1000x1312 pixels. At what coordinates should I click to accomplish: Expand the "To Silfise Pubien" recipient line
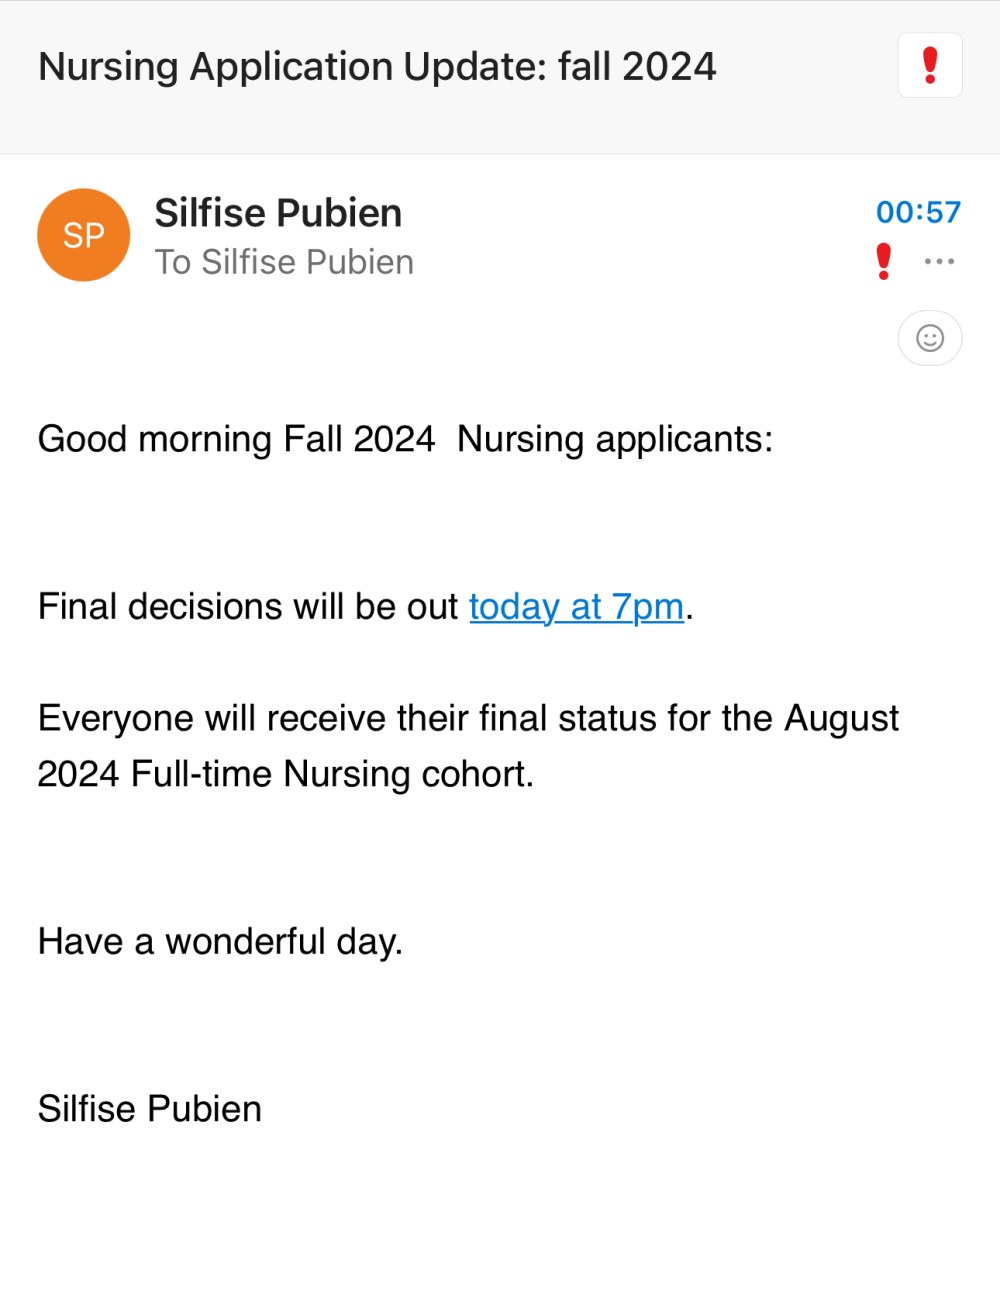[284, 262]
